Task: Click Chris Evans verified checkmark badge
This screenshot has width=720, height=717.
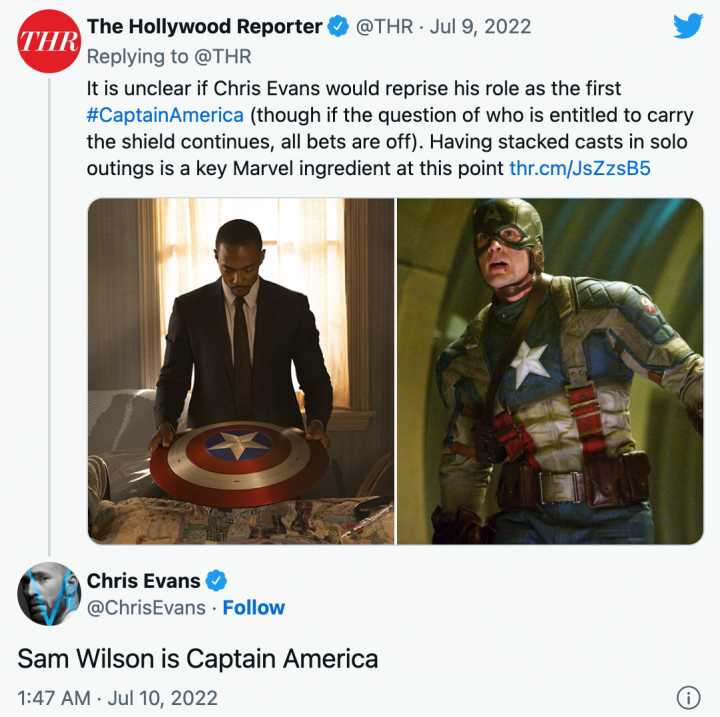Action: click(216, 581)
